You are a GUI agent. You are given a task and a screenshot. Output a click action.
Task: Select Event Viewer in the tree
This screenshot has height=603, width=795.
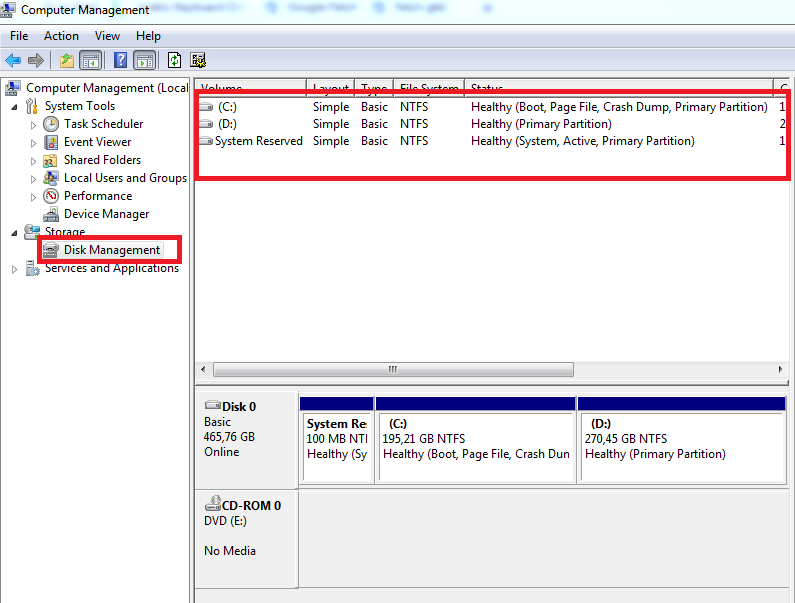pos(97,142)
